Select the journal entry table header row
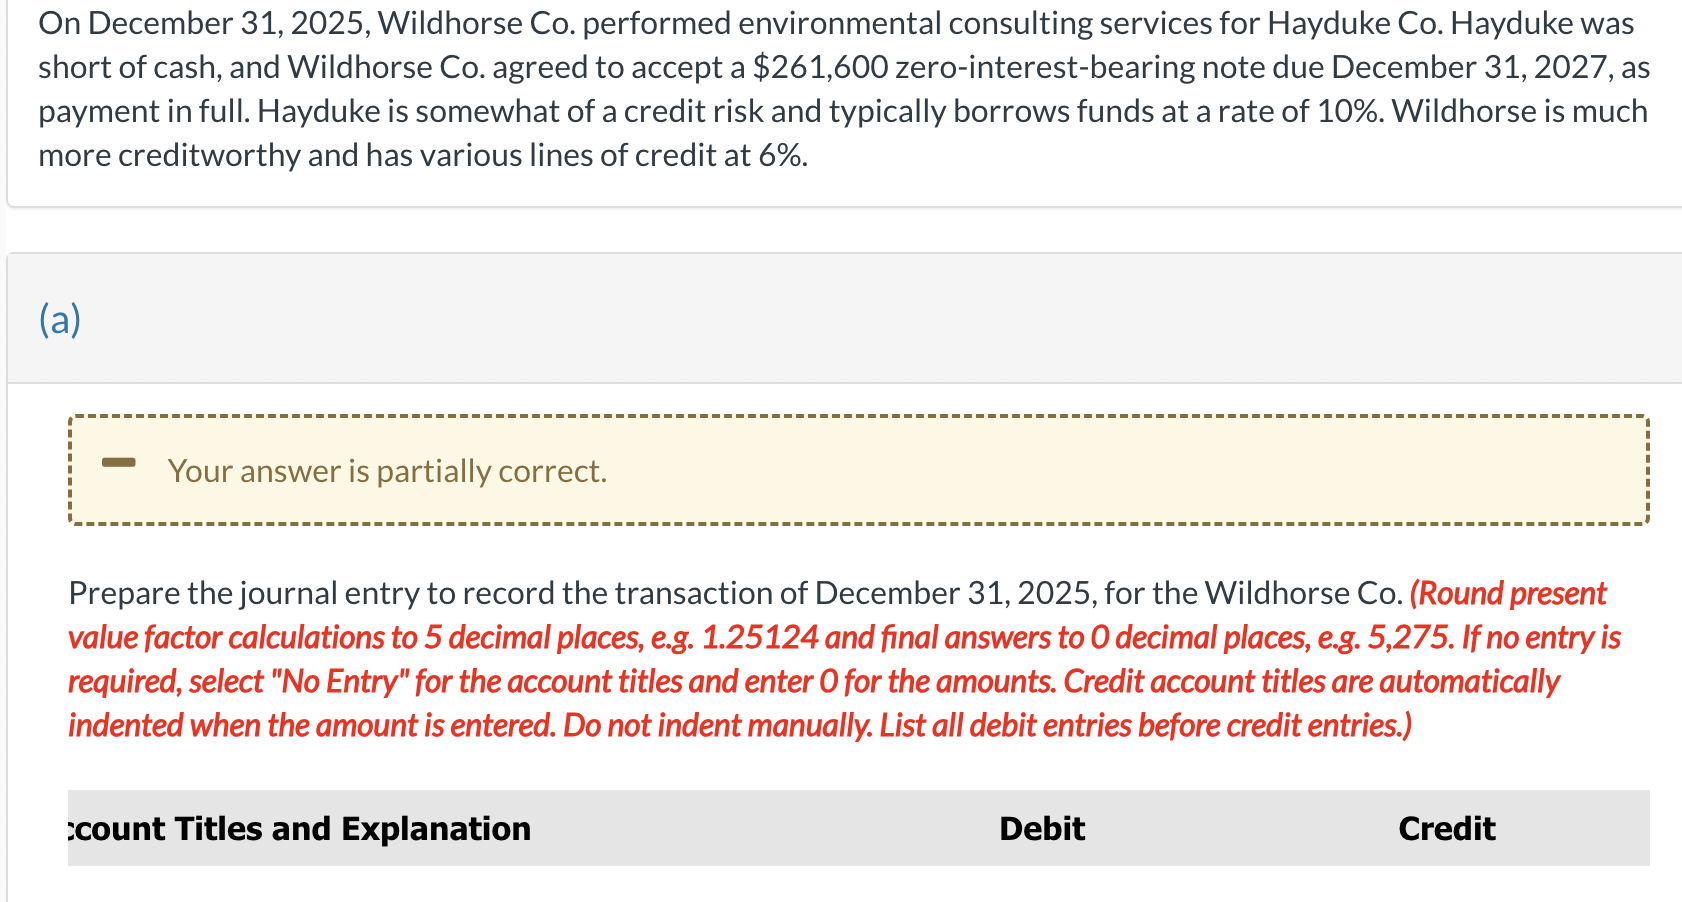Screen dimensions: 1682x902 point(860,828)
